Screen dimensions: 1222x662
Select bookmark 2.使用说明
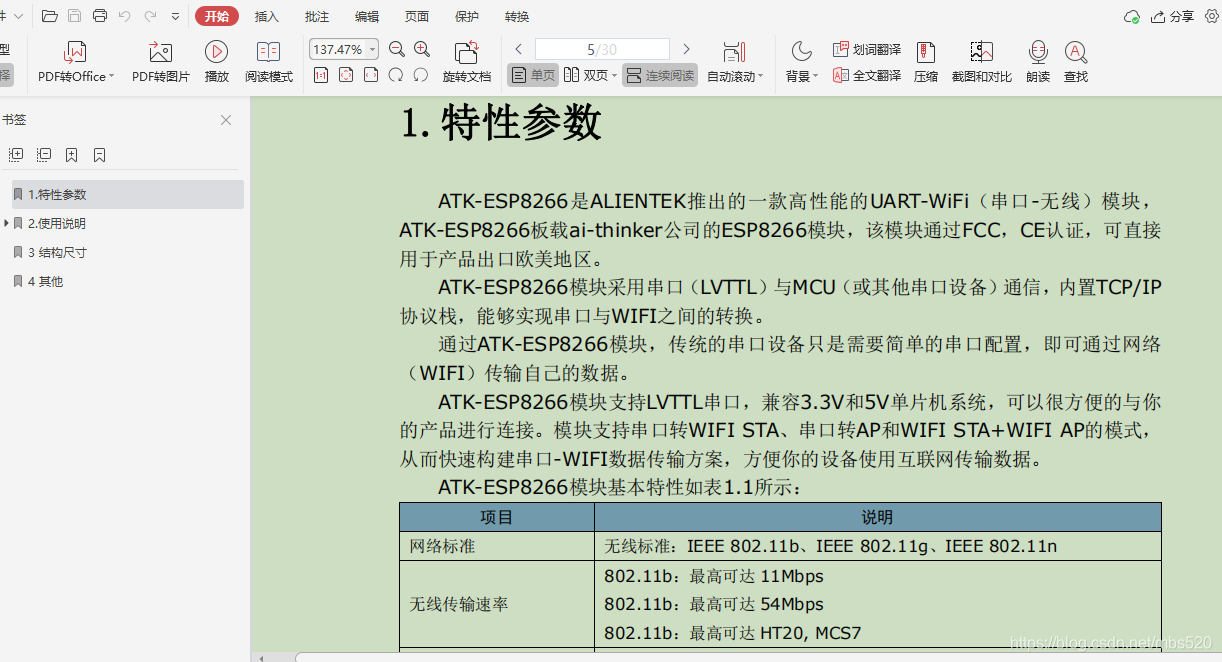(x=57, y=224)
